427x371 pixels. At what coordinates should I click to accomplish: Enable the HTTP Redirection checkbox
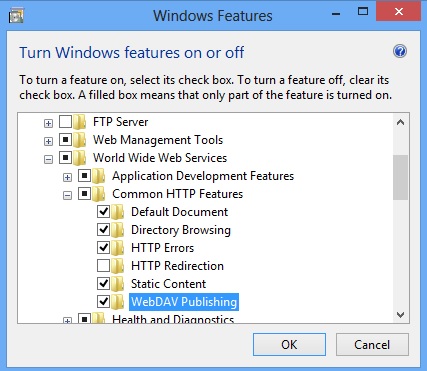[103, 266]
